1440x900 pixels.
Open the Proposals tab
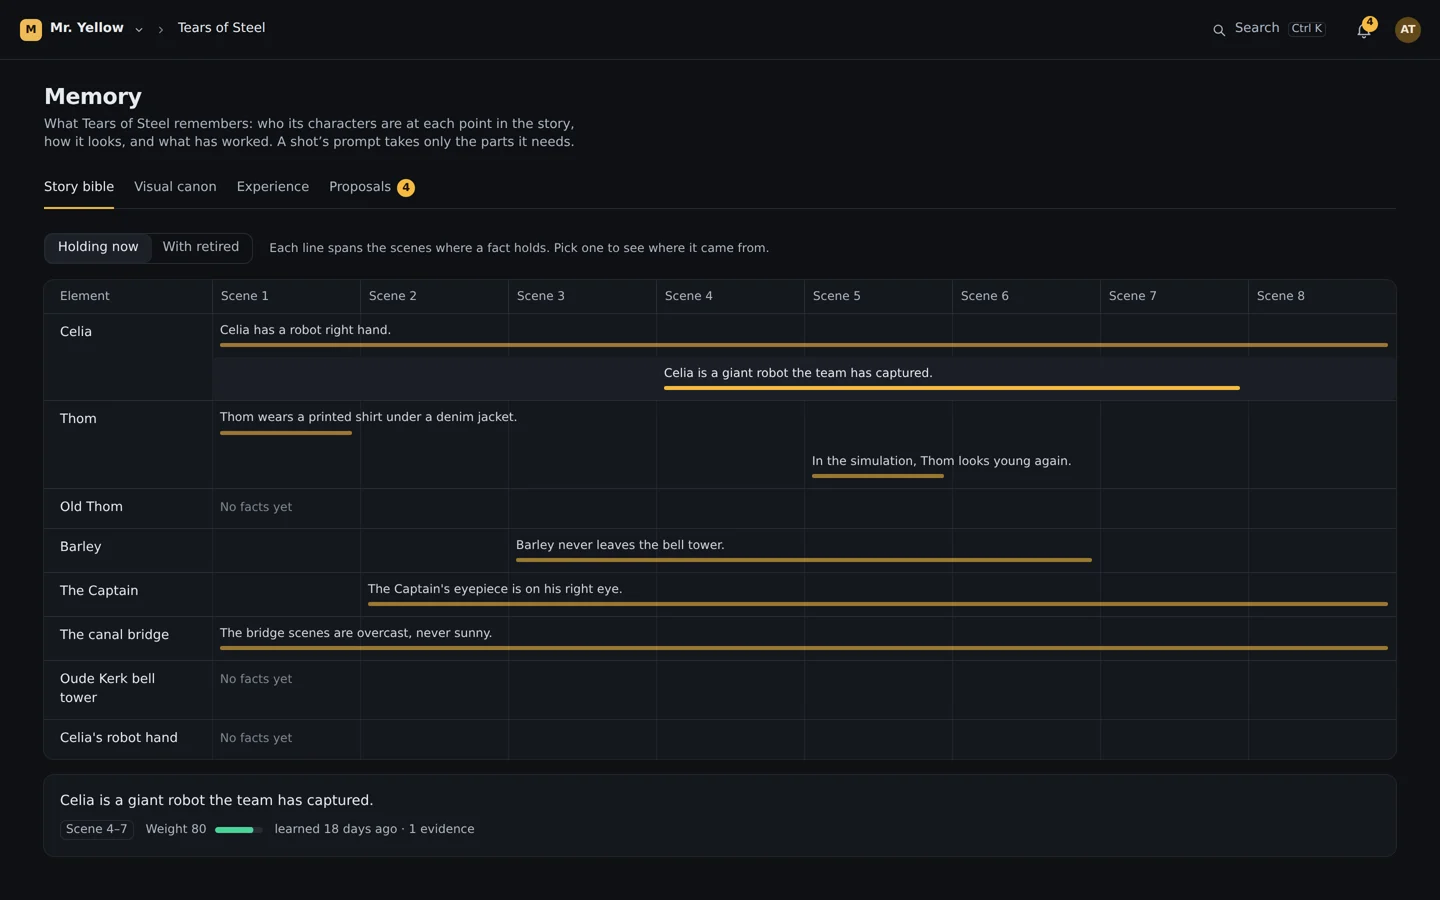tap(371, 187)
